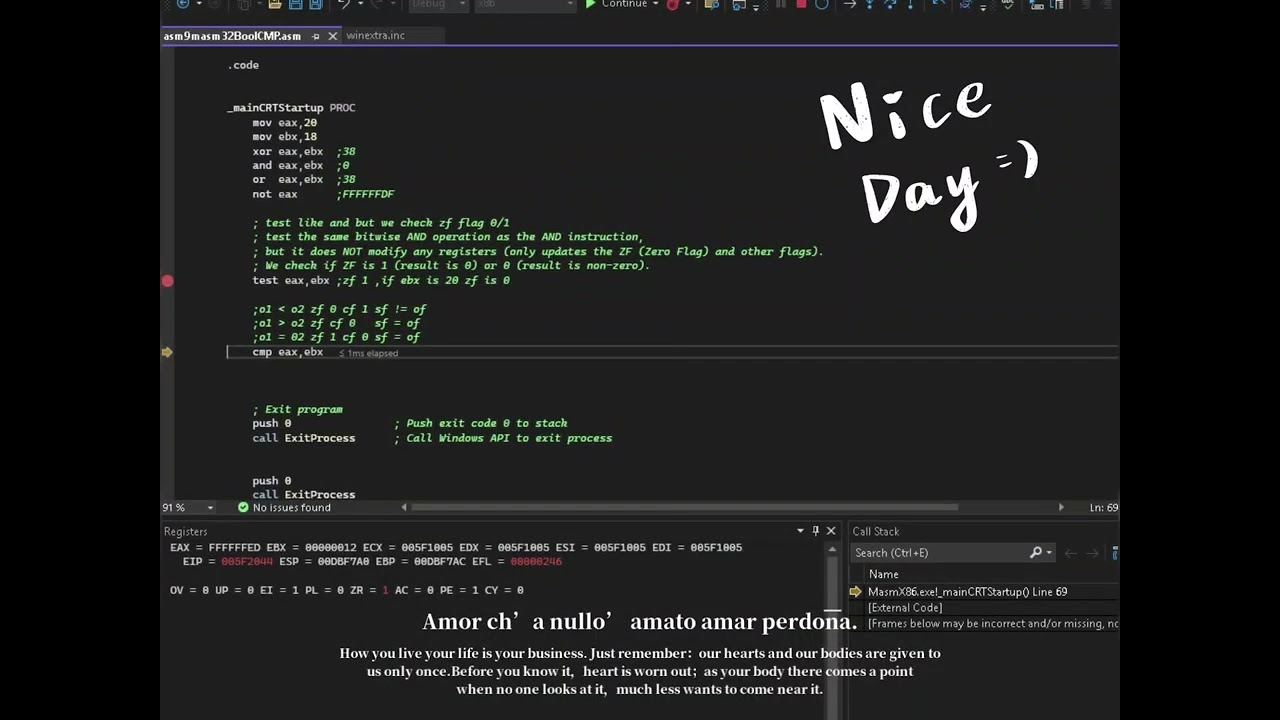Click Save All in the toolbar

316,4
